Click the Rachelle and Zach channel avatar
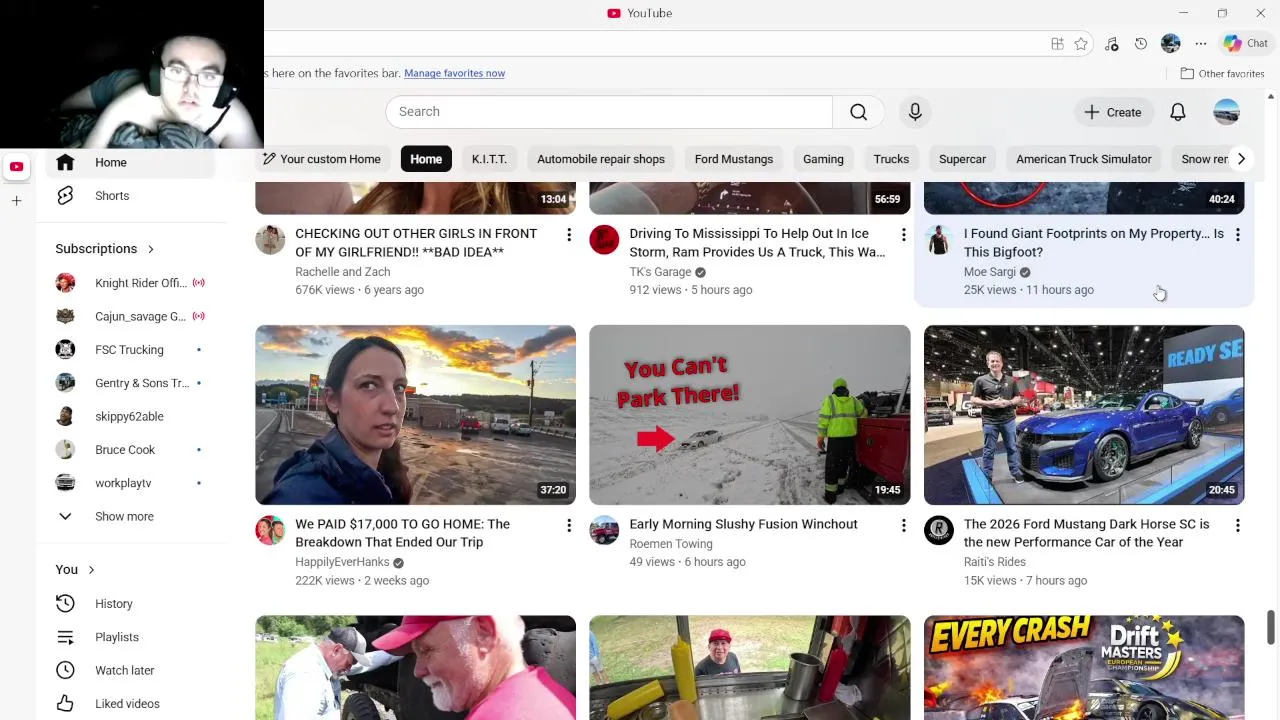 click(x=270, y=240)
